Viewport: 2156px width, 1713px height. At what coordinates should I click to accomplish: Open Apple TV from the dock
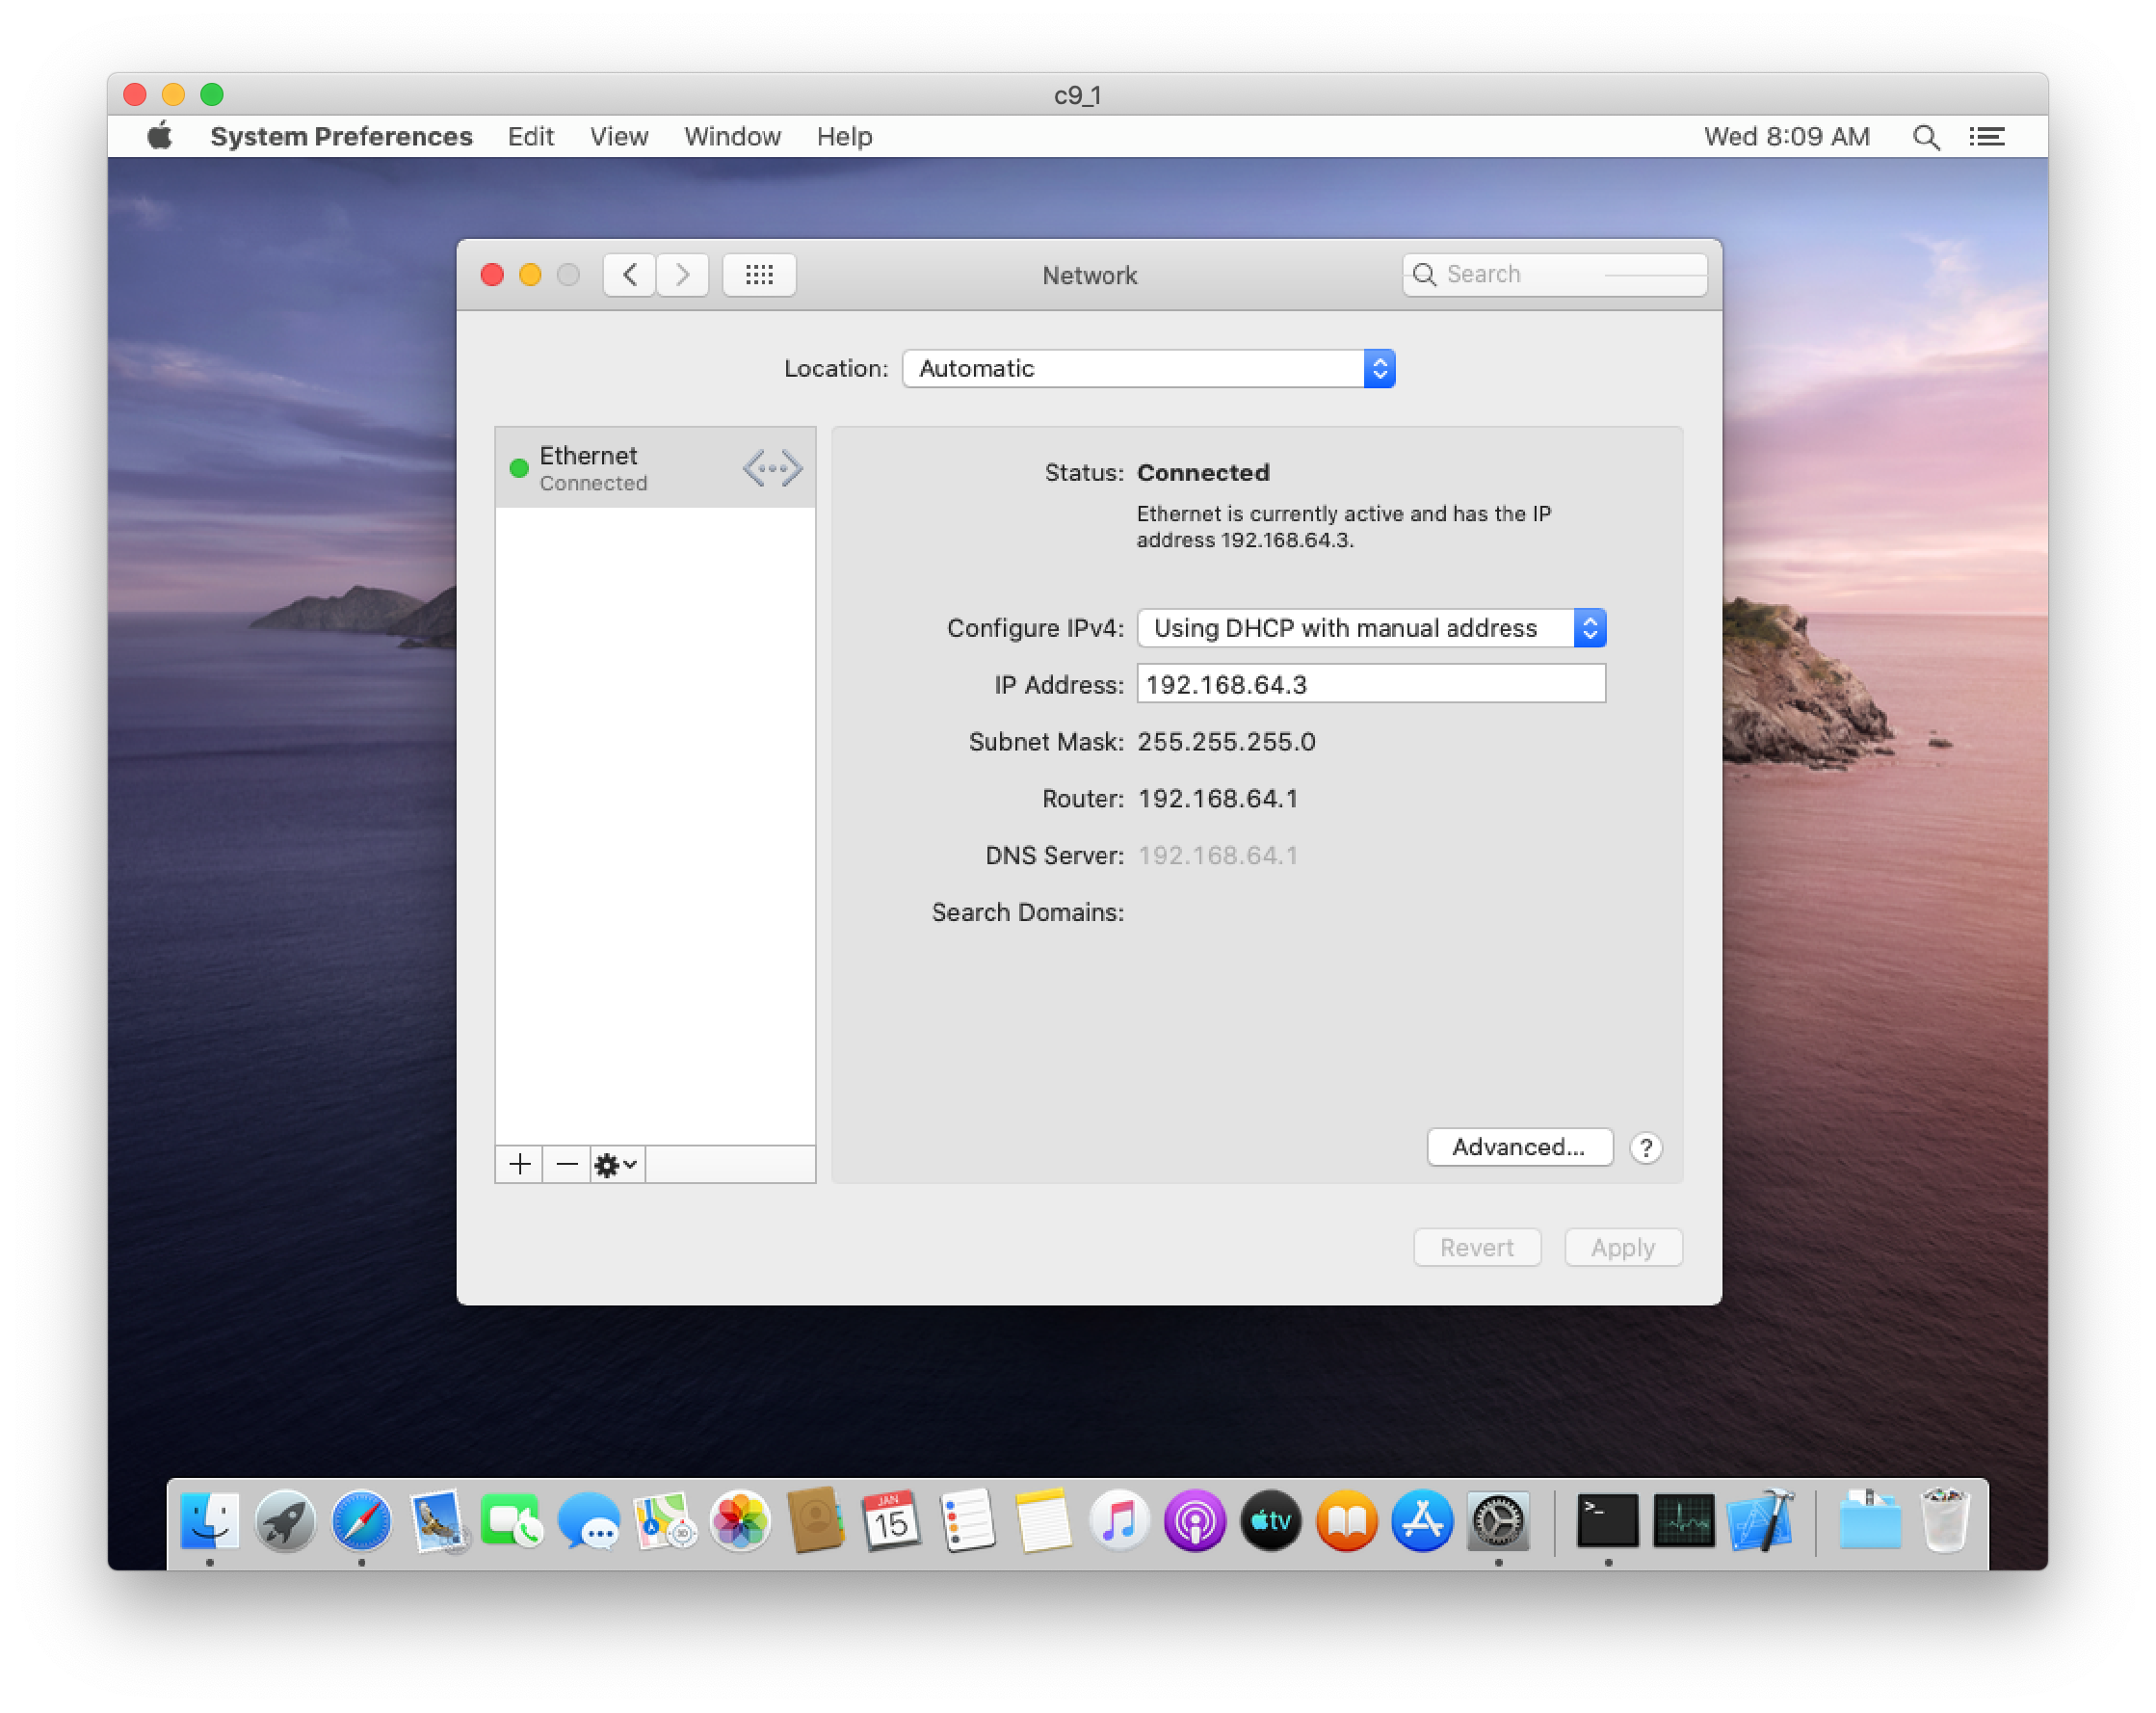click(1271, 1521)
